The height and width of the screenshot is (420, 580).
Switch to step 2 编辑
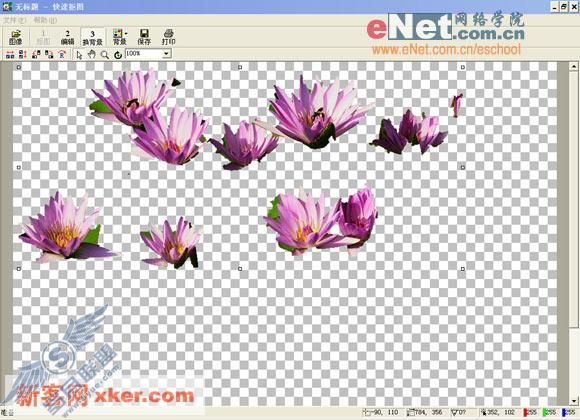coord(67,37)
